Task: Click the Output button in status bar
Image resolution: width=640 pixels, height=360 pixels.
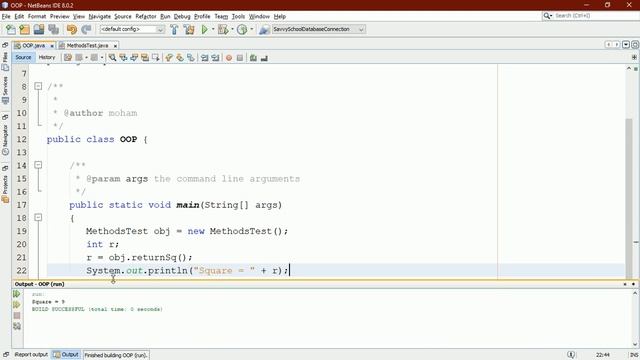Action: click(x=66, y=355)
